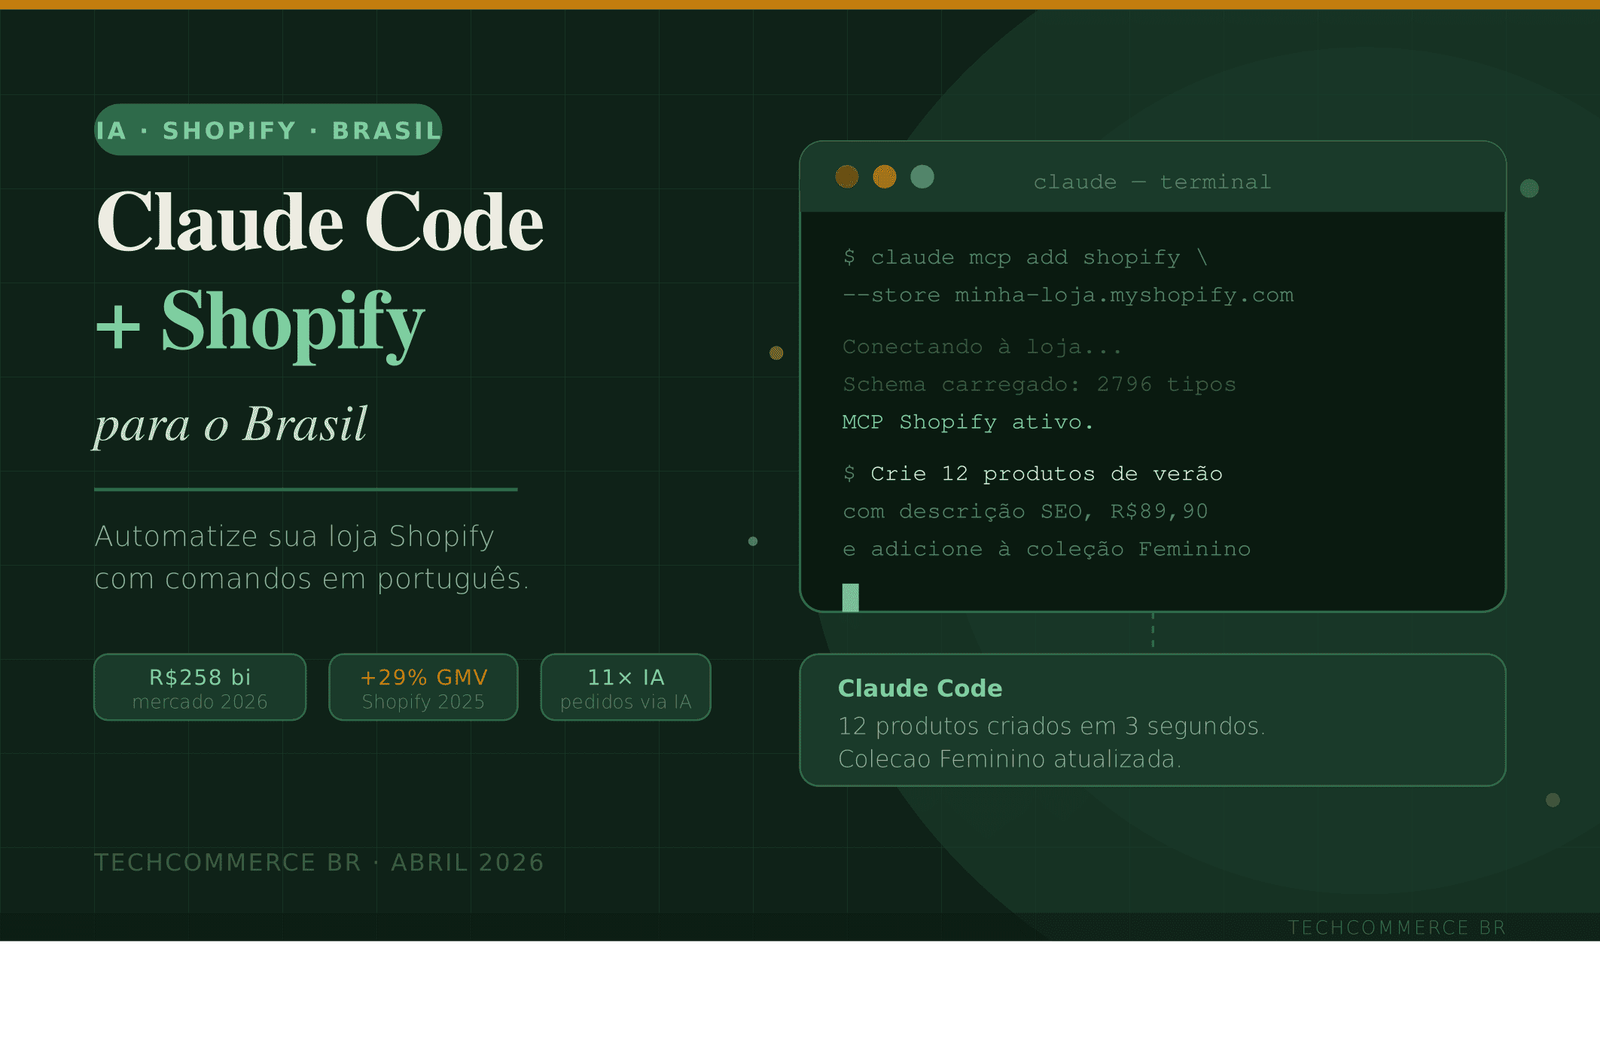Screen dimensions: 1600x1059
Task: Expand the Claude Code result card
Action: tap(1152, 722)
